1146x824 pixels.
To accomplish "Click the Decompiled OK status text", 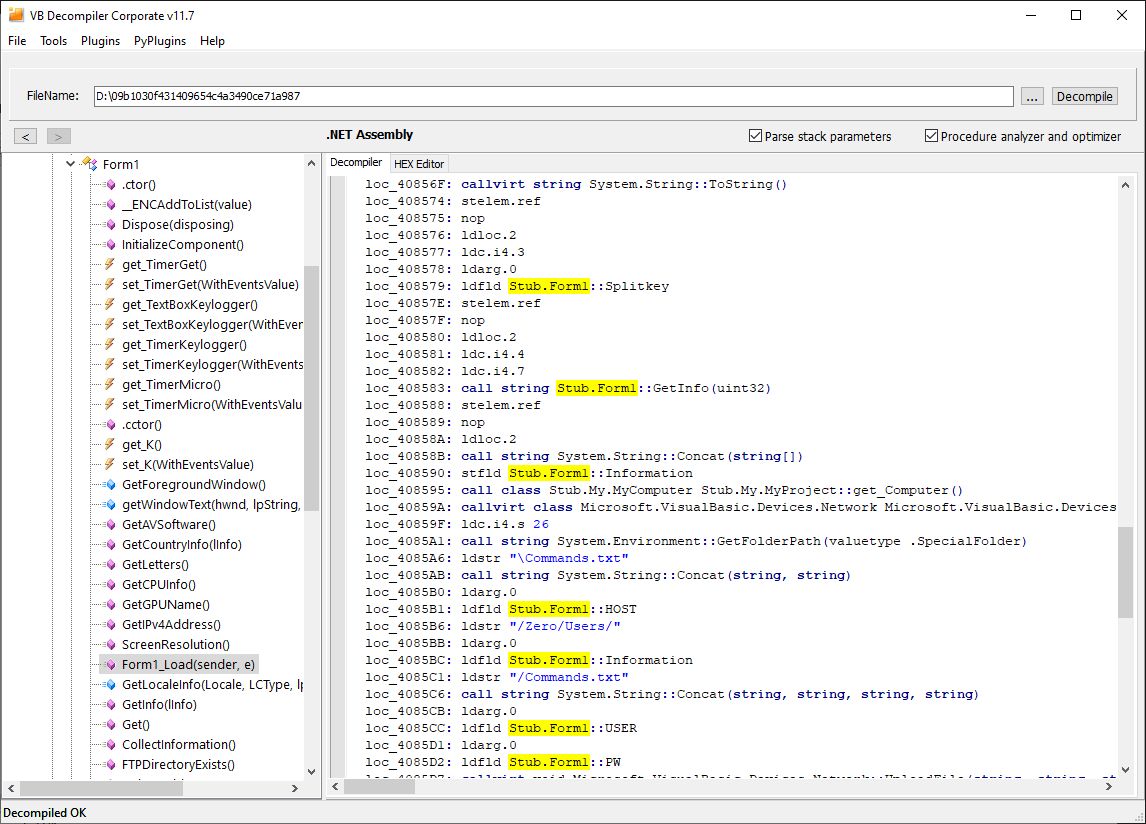I will point(45,812).
